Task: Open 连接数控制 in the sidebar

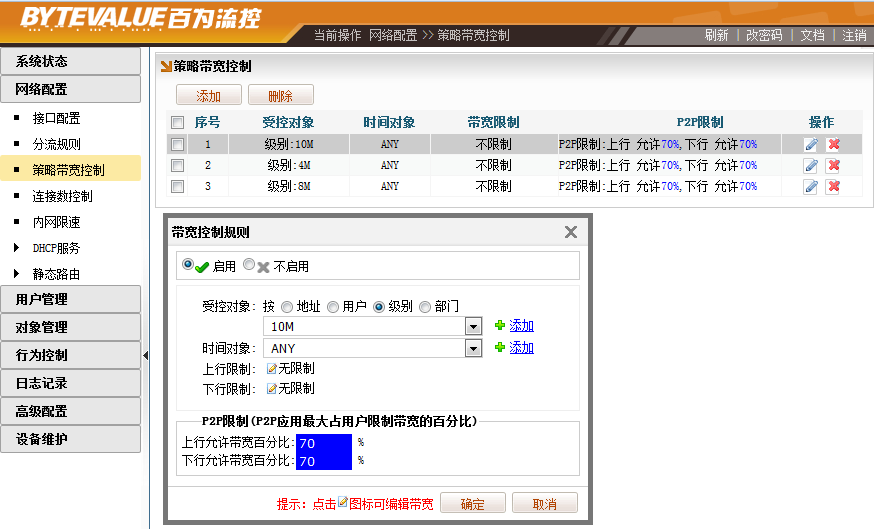Action: pyautogui.click(x=62, y=196)
